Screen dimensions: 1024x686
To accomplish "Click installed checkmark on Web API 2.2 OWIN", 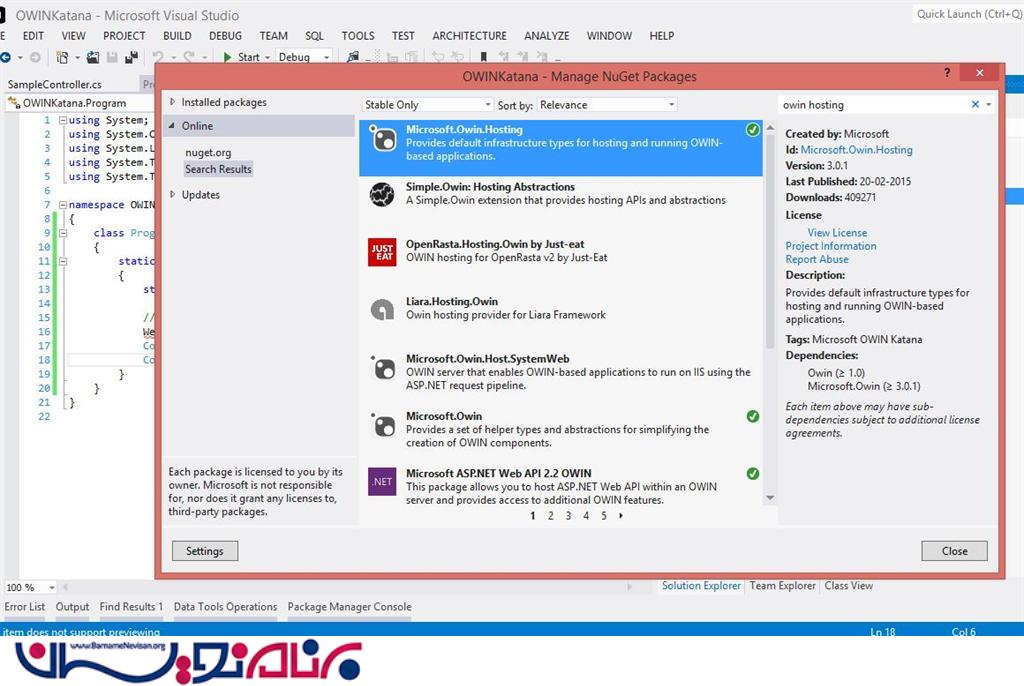I will pos(752,474).
